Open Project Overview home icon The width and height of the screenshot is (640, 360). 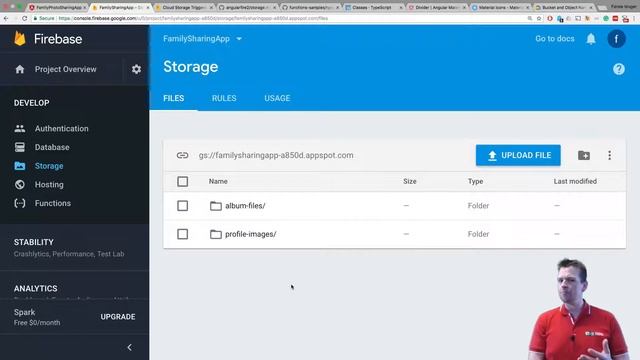point(20,69)
